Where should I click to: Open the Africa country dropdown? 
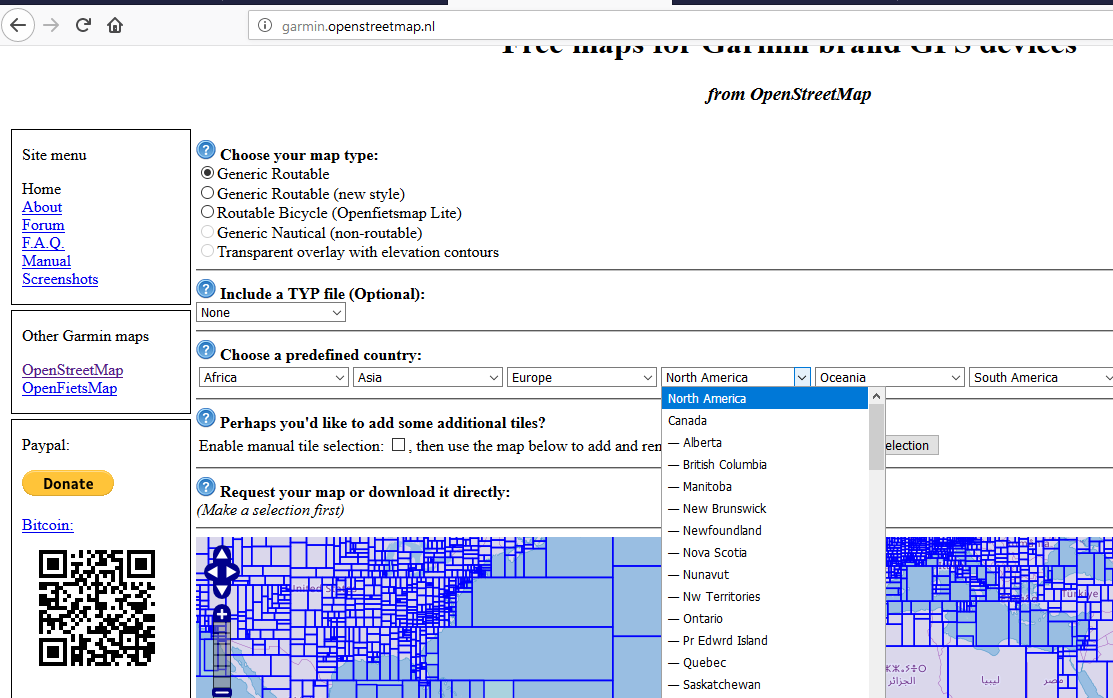[x=274, y=378]
